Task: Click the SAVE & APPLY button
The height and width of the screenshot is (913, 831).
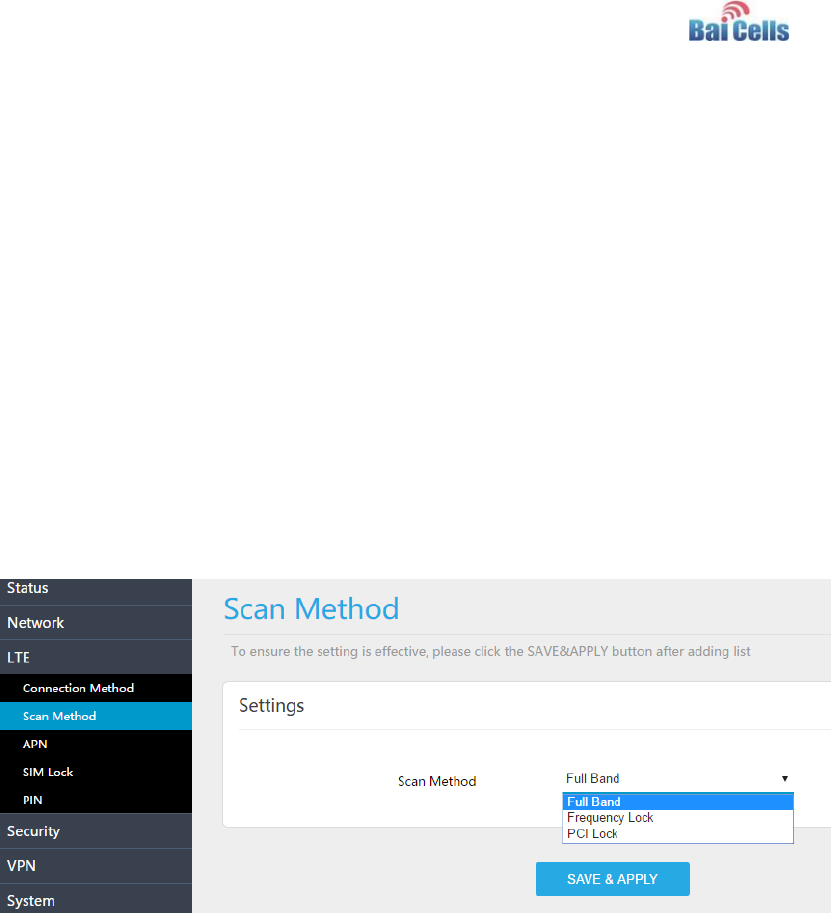Action: (613, 879)
